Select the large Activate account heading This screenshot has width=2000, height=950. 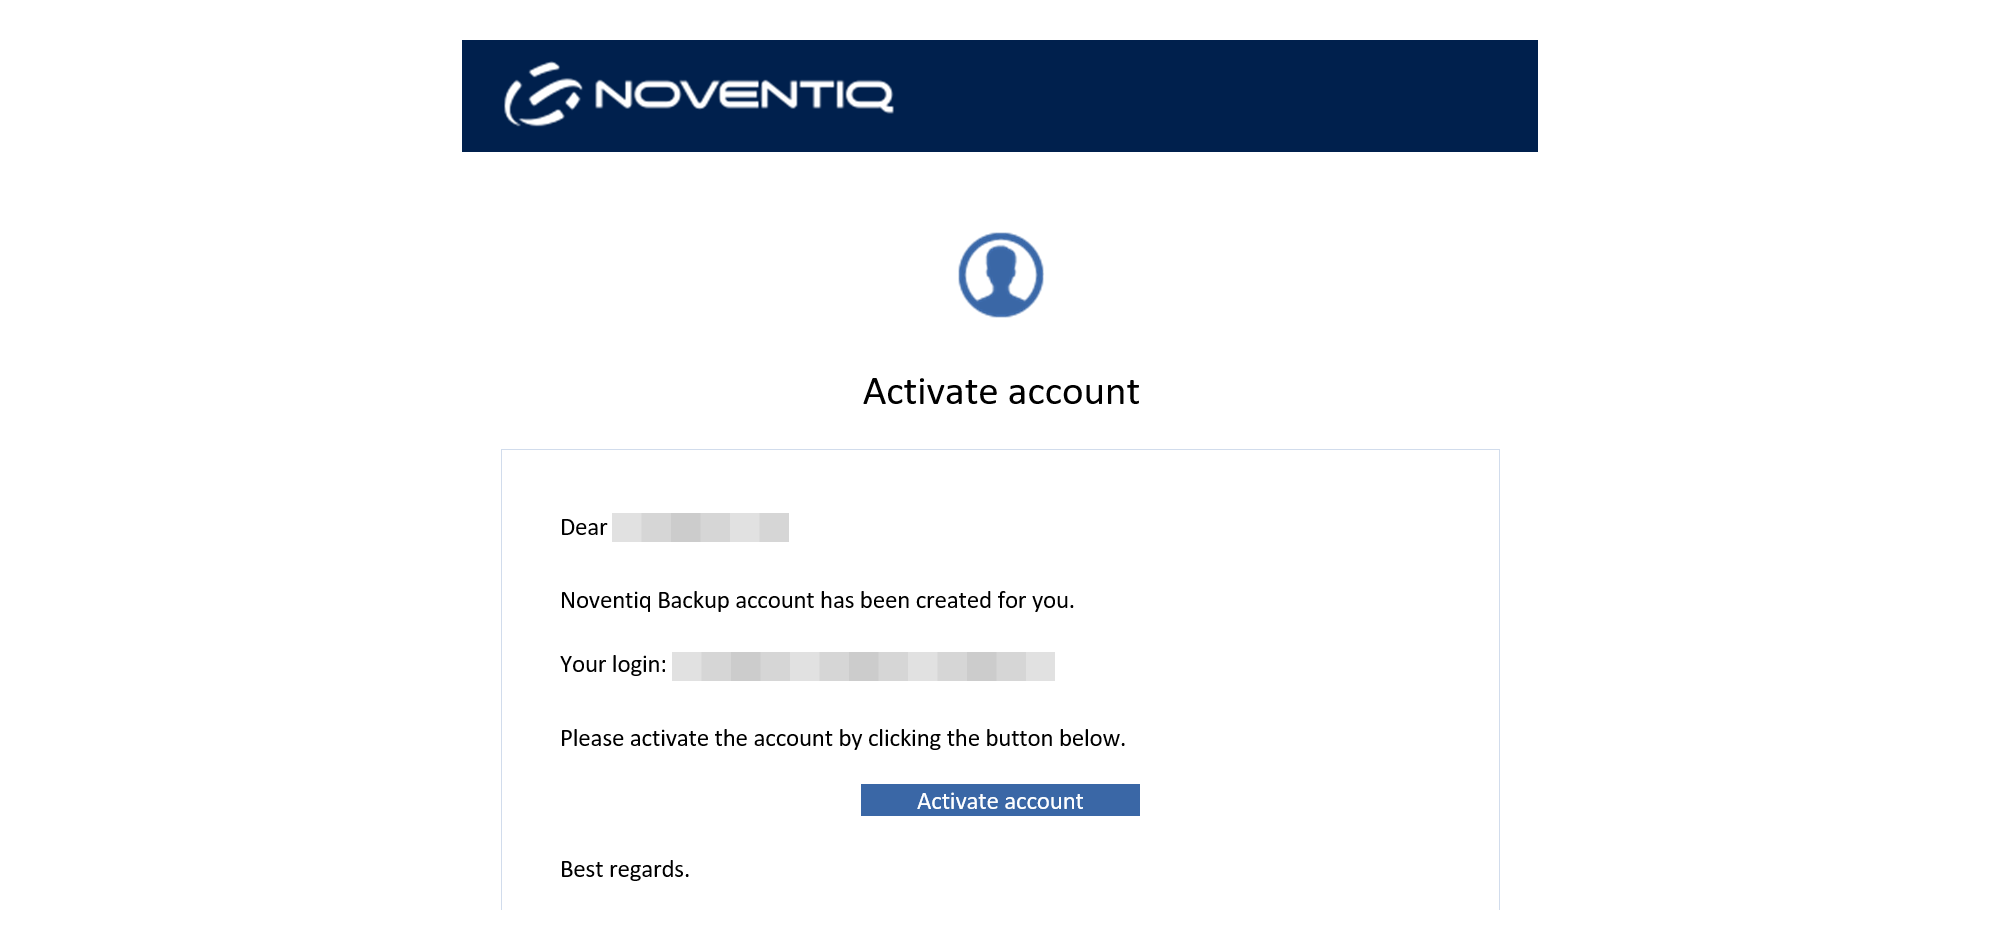click(1000, 392)
